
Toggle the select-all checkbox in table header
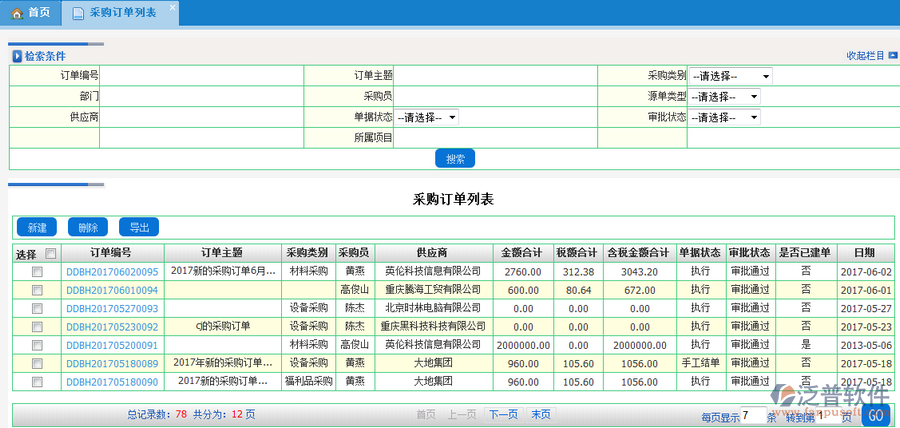coord(51,254)
